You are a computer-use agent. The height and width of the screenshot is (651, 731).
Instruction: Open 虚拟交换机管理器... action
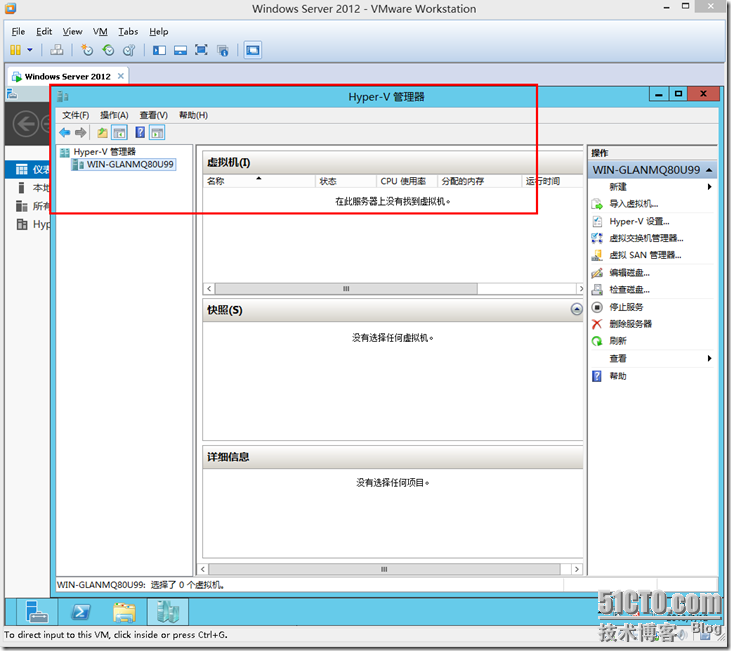tap(646, 238)
